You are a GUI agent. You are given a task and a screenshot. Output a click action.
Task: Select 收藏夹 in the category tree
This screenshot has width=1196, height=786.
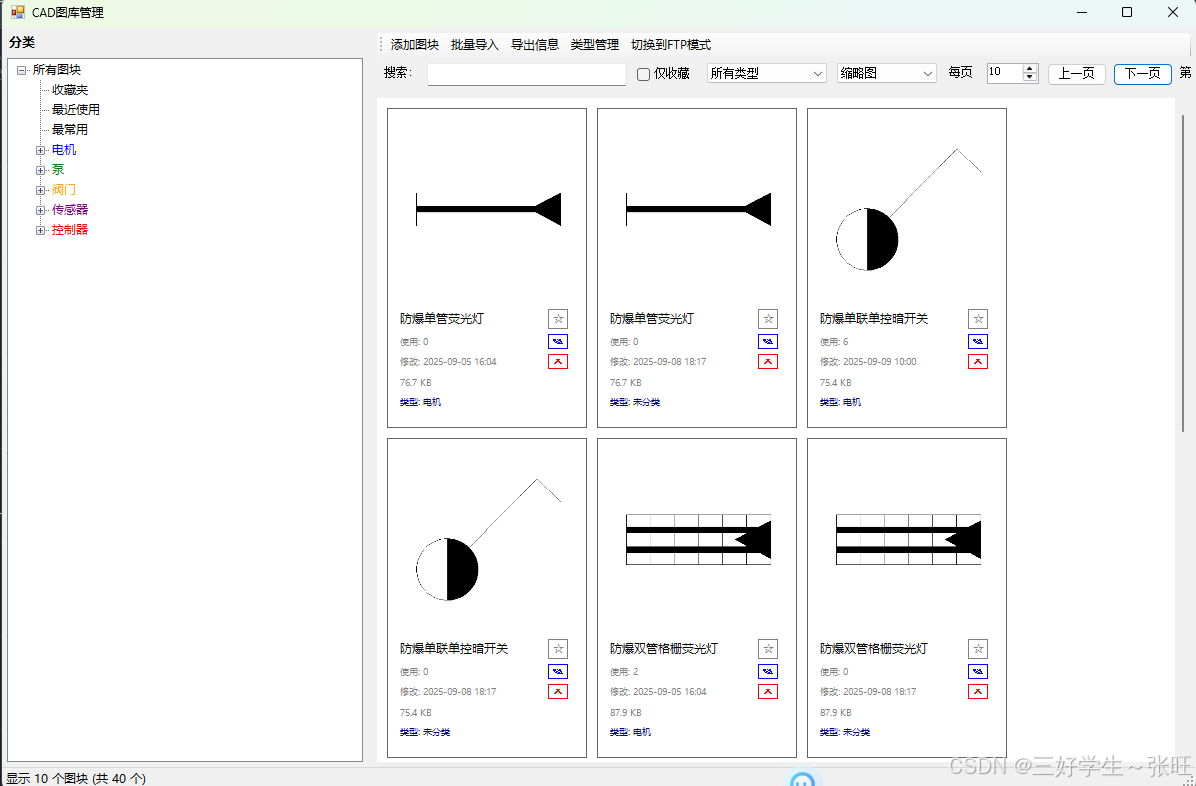pyautogui.click(x=70, y=90)
